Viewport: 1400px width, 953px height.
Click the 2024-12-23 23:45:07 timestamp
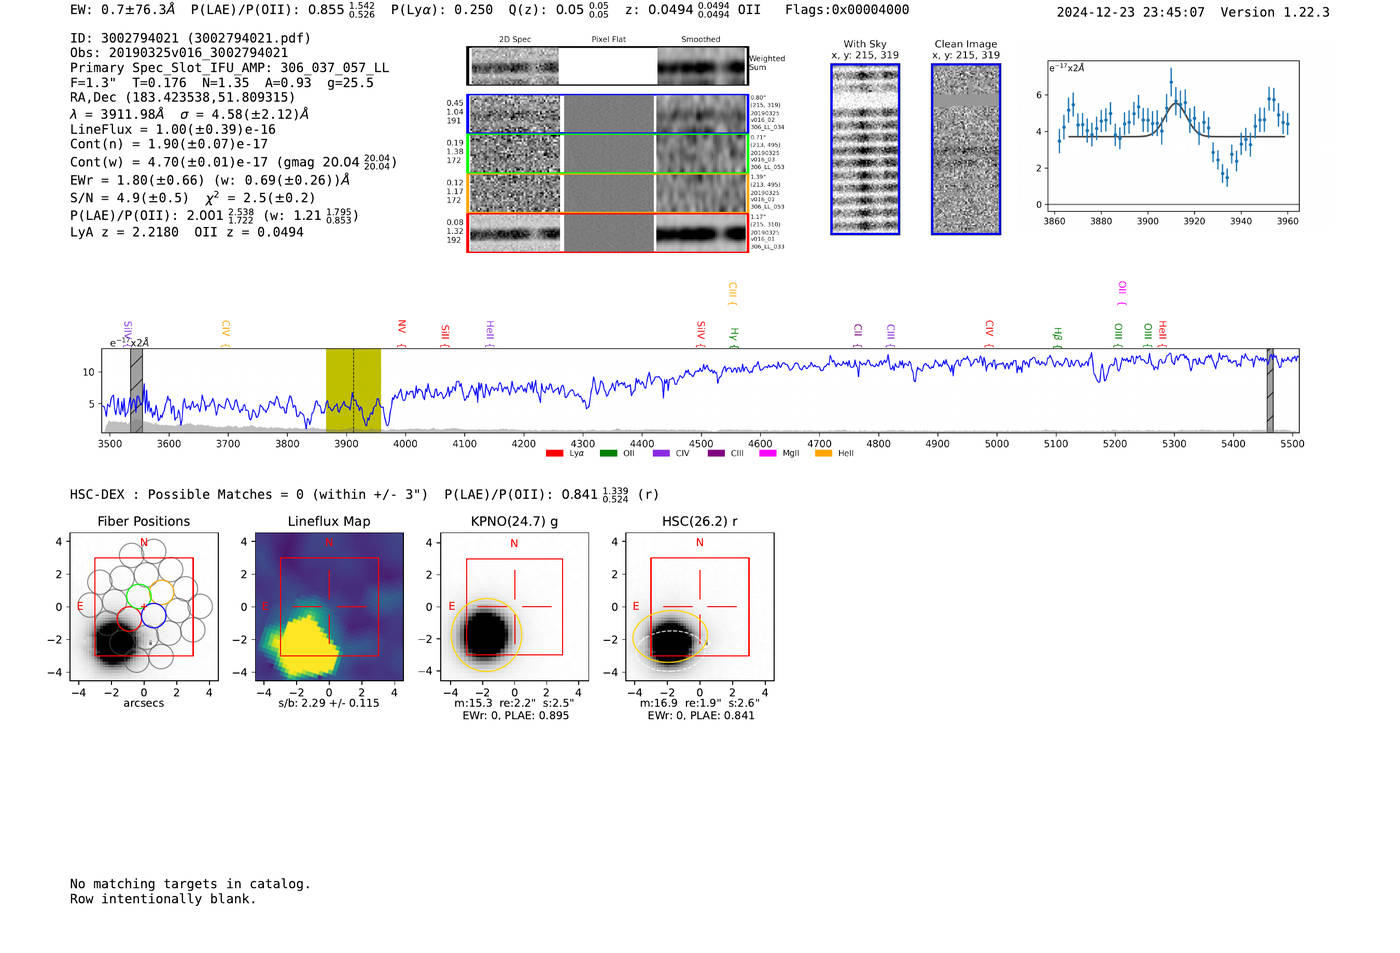(x=1130, y=12)
